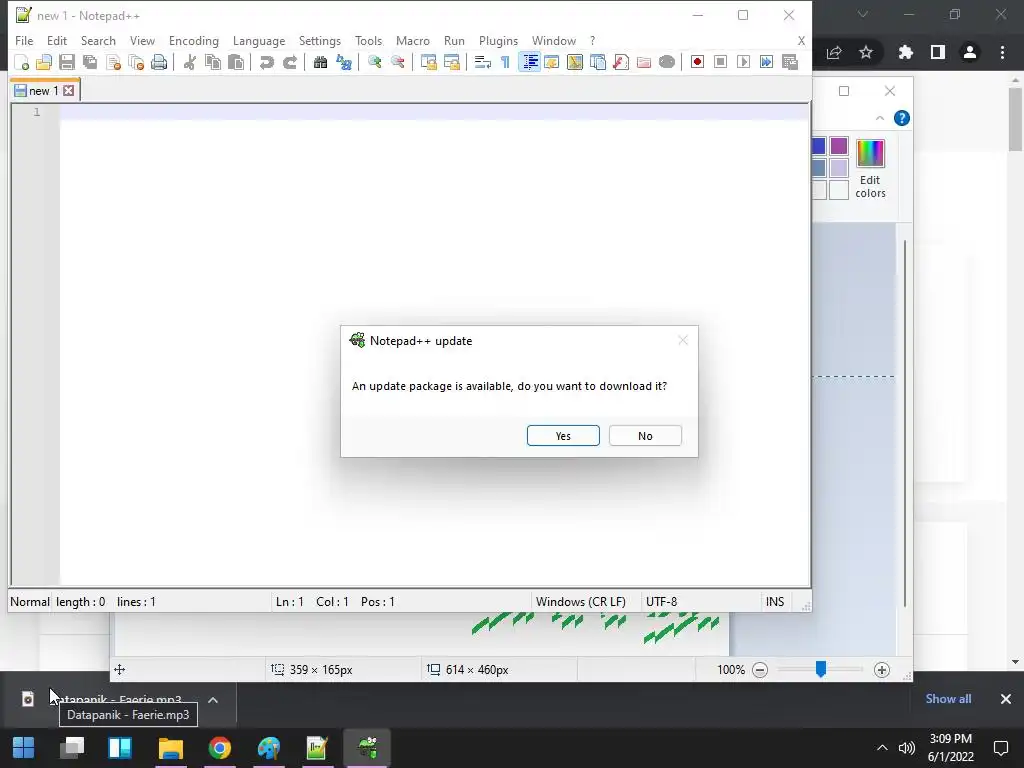Open Chrome extensions puzzle icon

coord(906,52)
